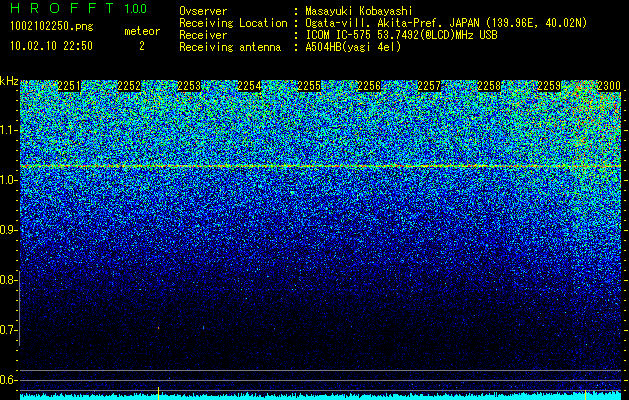
Task: Click the 2257 time marker
Action: tap(429, 86)
